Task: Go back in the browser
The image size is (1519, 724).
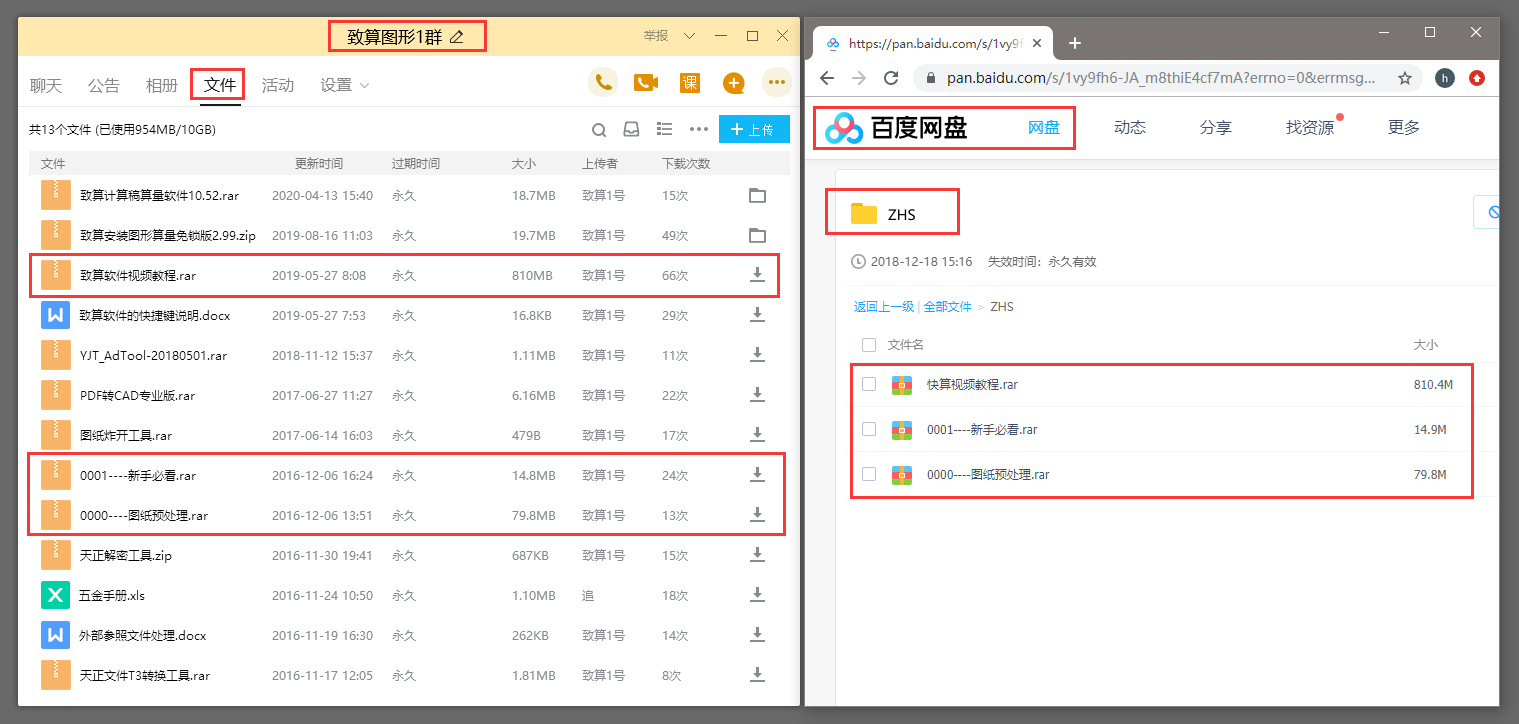Action: (827, 78)
